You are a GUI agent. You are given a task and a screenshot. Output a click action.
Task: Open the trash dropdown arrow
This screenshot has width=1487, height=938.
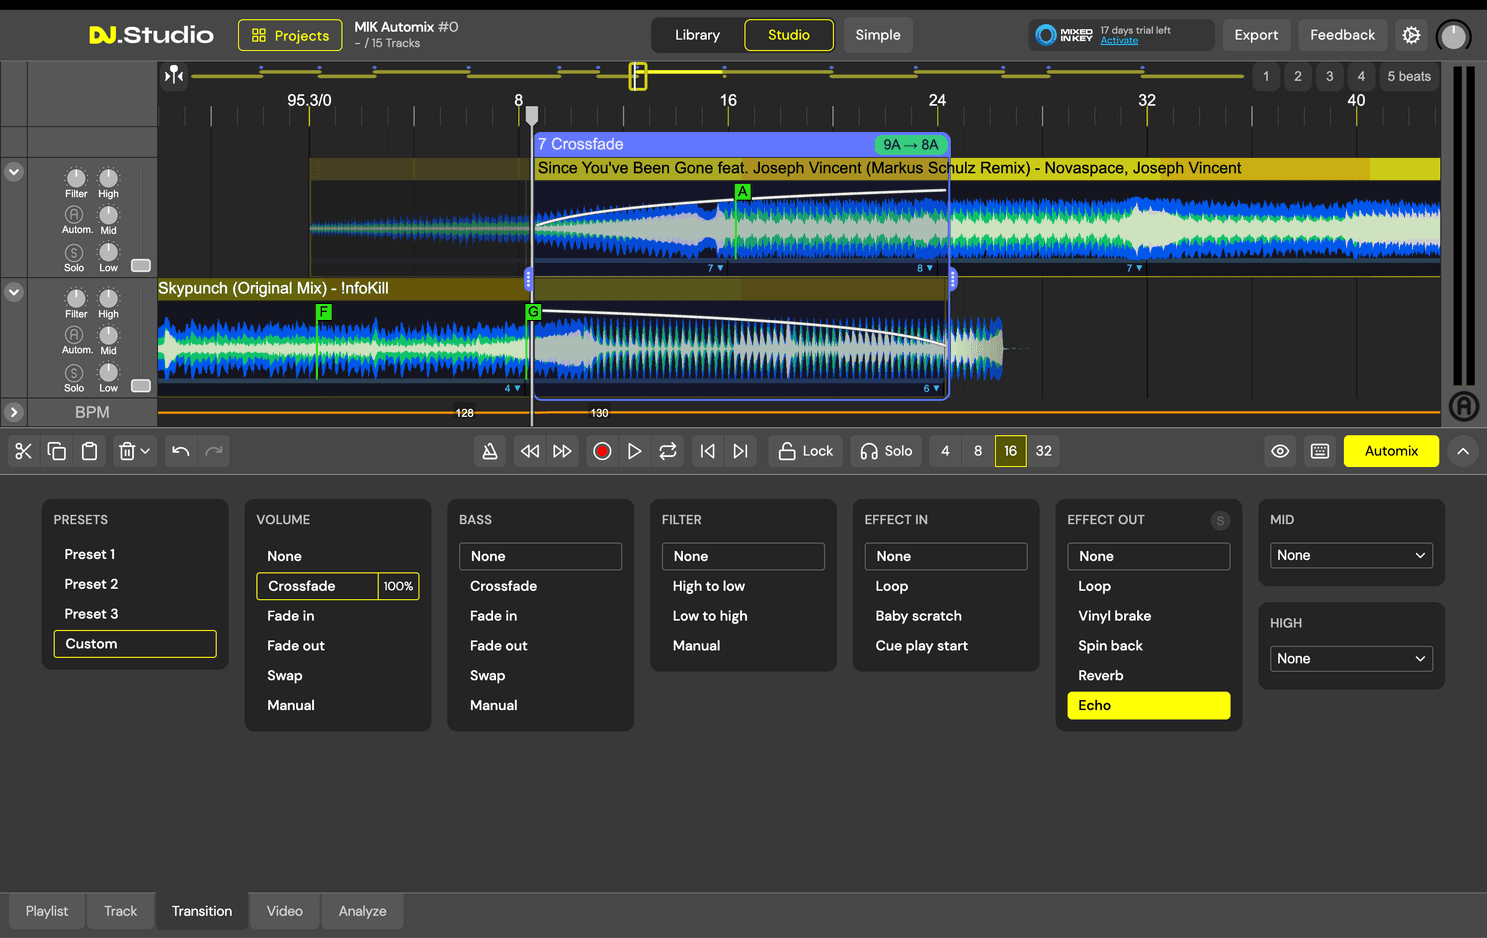click(146, 451)
